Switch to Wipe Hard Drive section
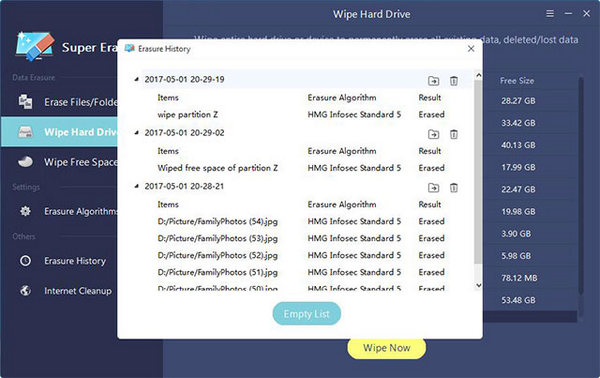600x378 pixels. 59,132
